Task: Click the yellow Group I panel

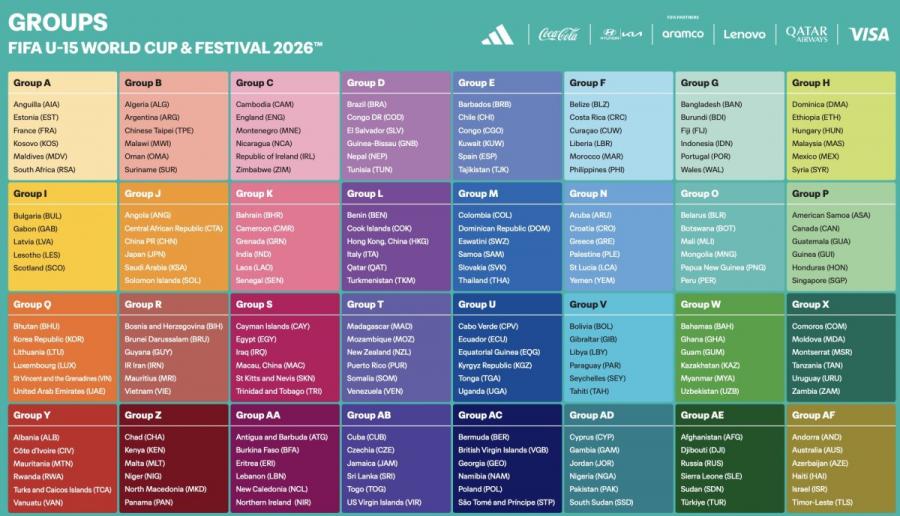Action: coord(63,236)
